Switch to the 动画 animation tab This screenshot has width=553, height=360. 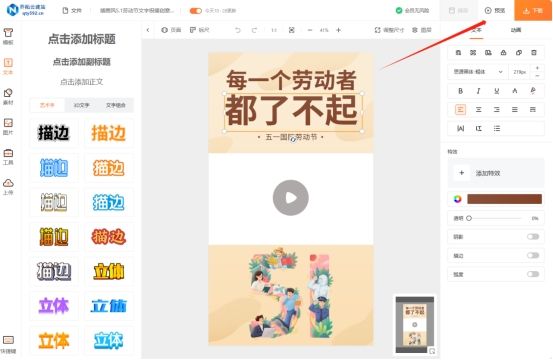(516, 30)
